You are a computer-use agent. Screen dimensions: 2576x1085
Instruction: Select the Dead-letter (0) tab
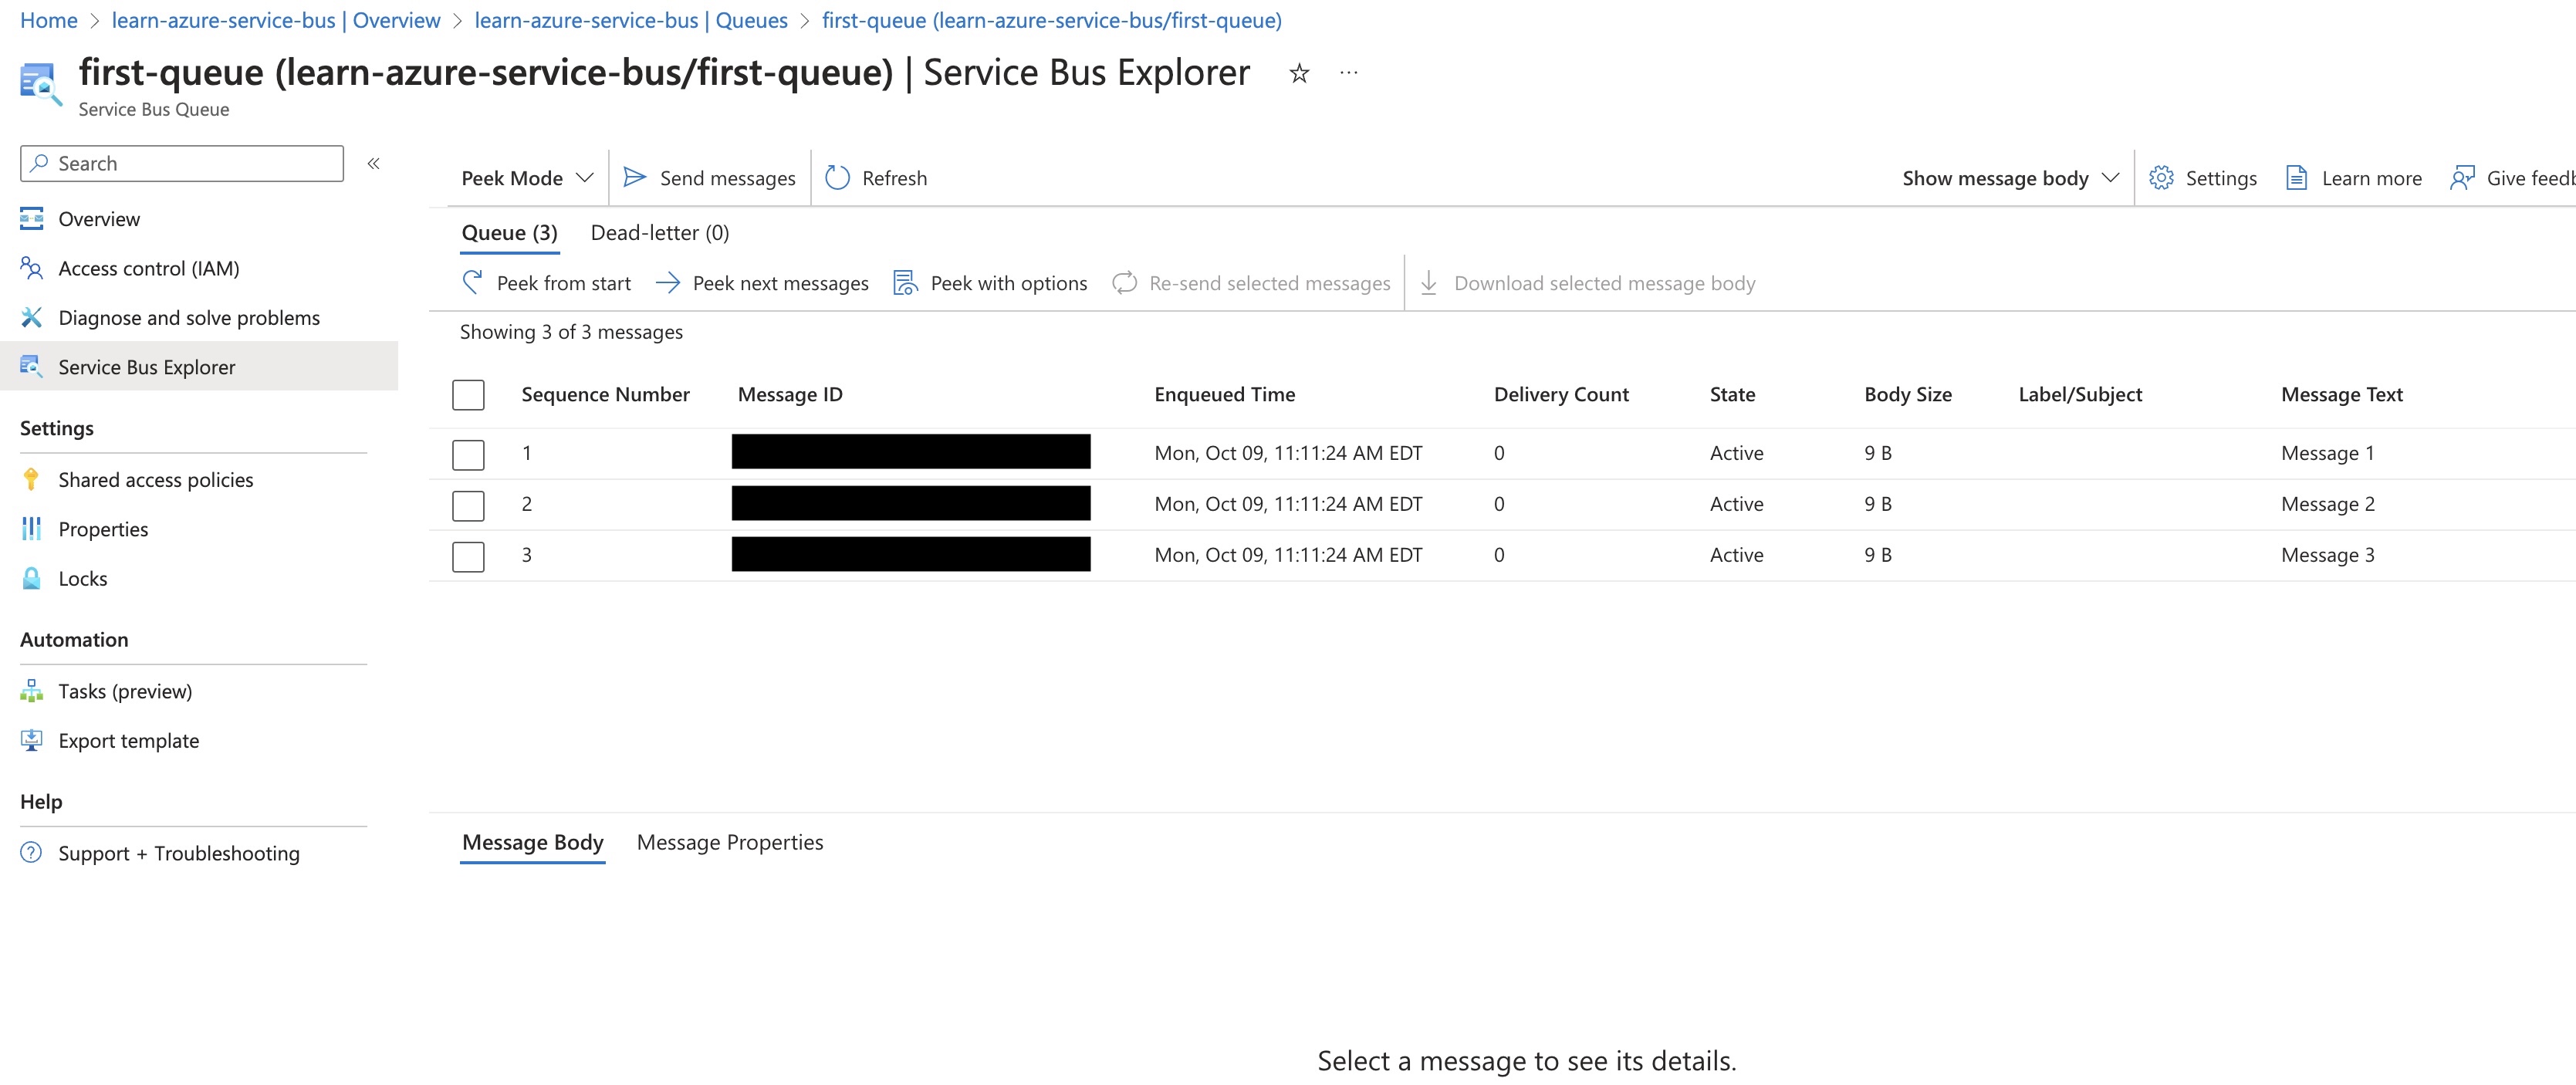[659, 234]
